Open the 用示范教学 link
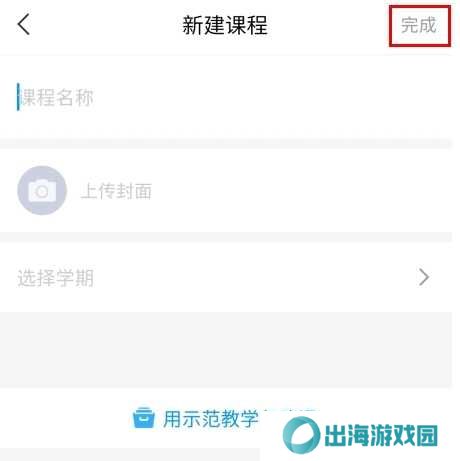Screen dimensions: 460x461 click(211, 419)
